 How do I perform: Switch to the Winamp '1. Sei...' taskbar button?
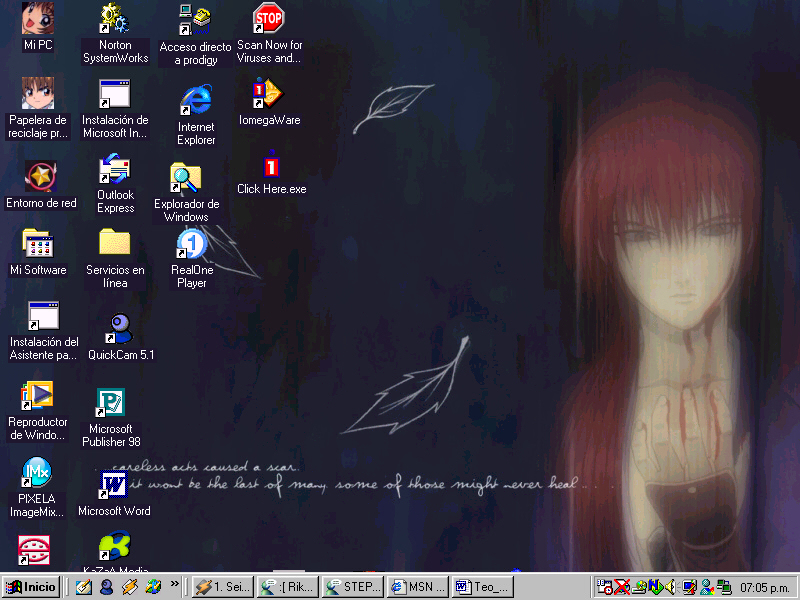[222, 587]
